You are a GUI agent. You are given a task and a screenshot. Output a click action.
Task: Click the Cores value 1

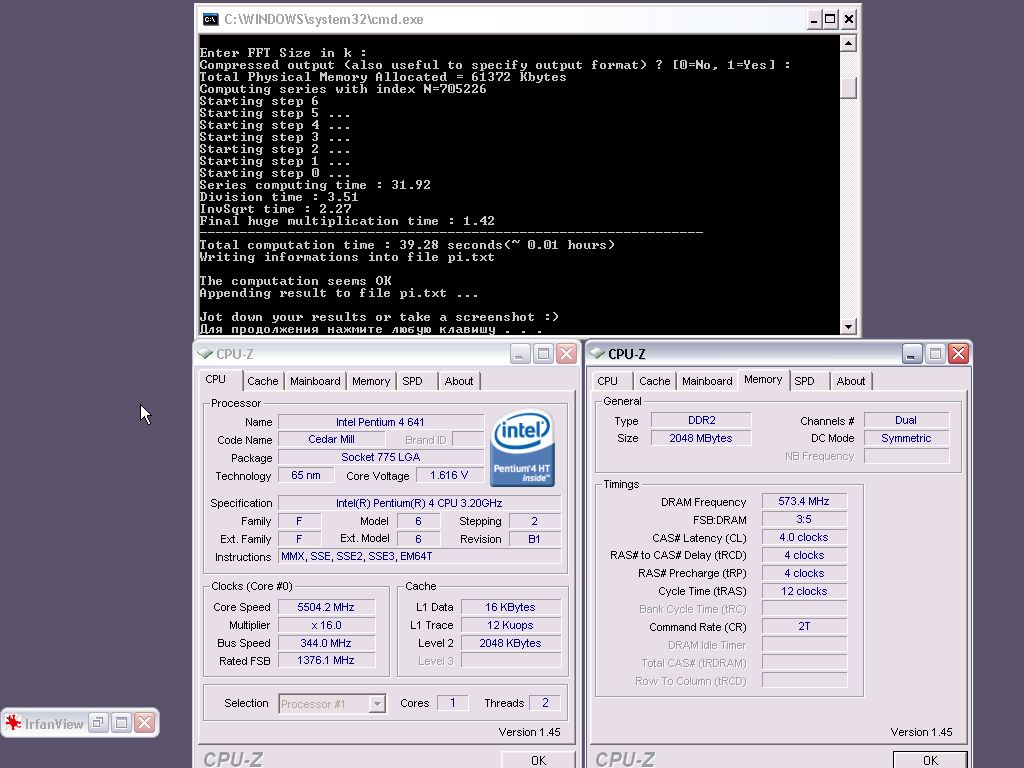point(452,703)
